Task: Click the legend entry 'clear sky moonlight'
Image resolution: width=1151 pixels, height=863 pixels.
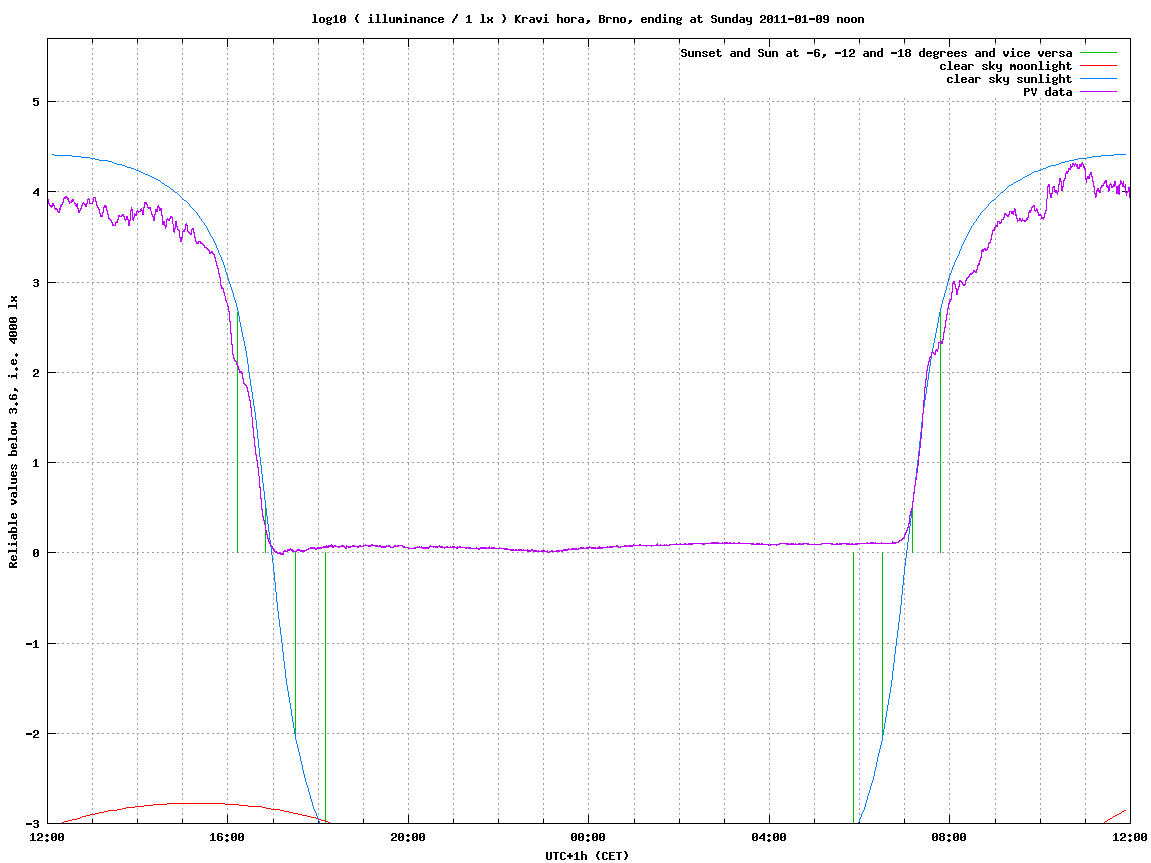Action: [1006, 66]
